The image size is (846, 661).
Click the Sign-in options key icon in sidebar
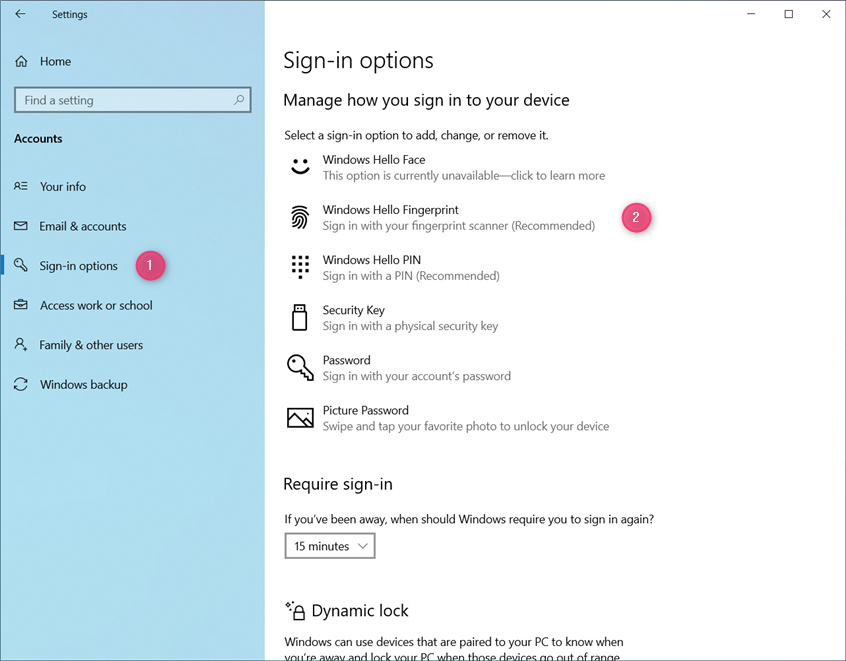click(21, 265)
